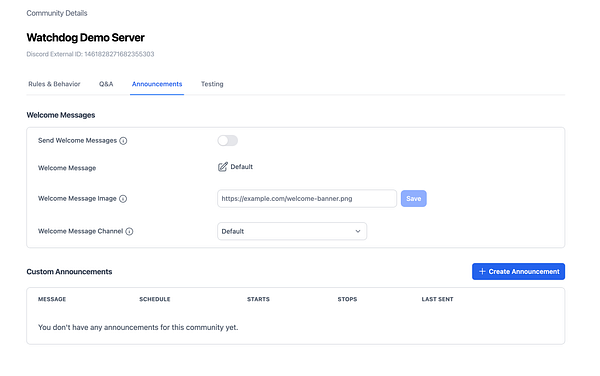Open the Rules & Behavior tab
Screen dimensions: 600x376
[x=54, y=84]
